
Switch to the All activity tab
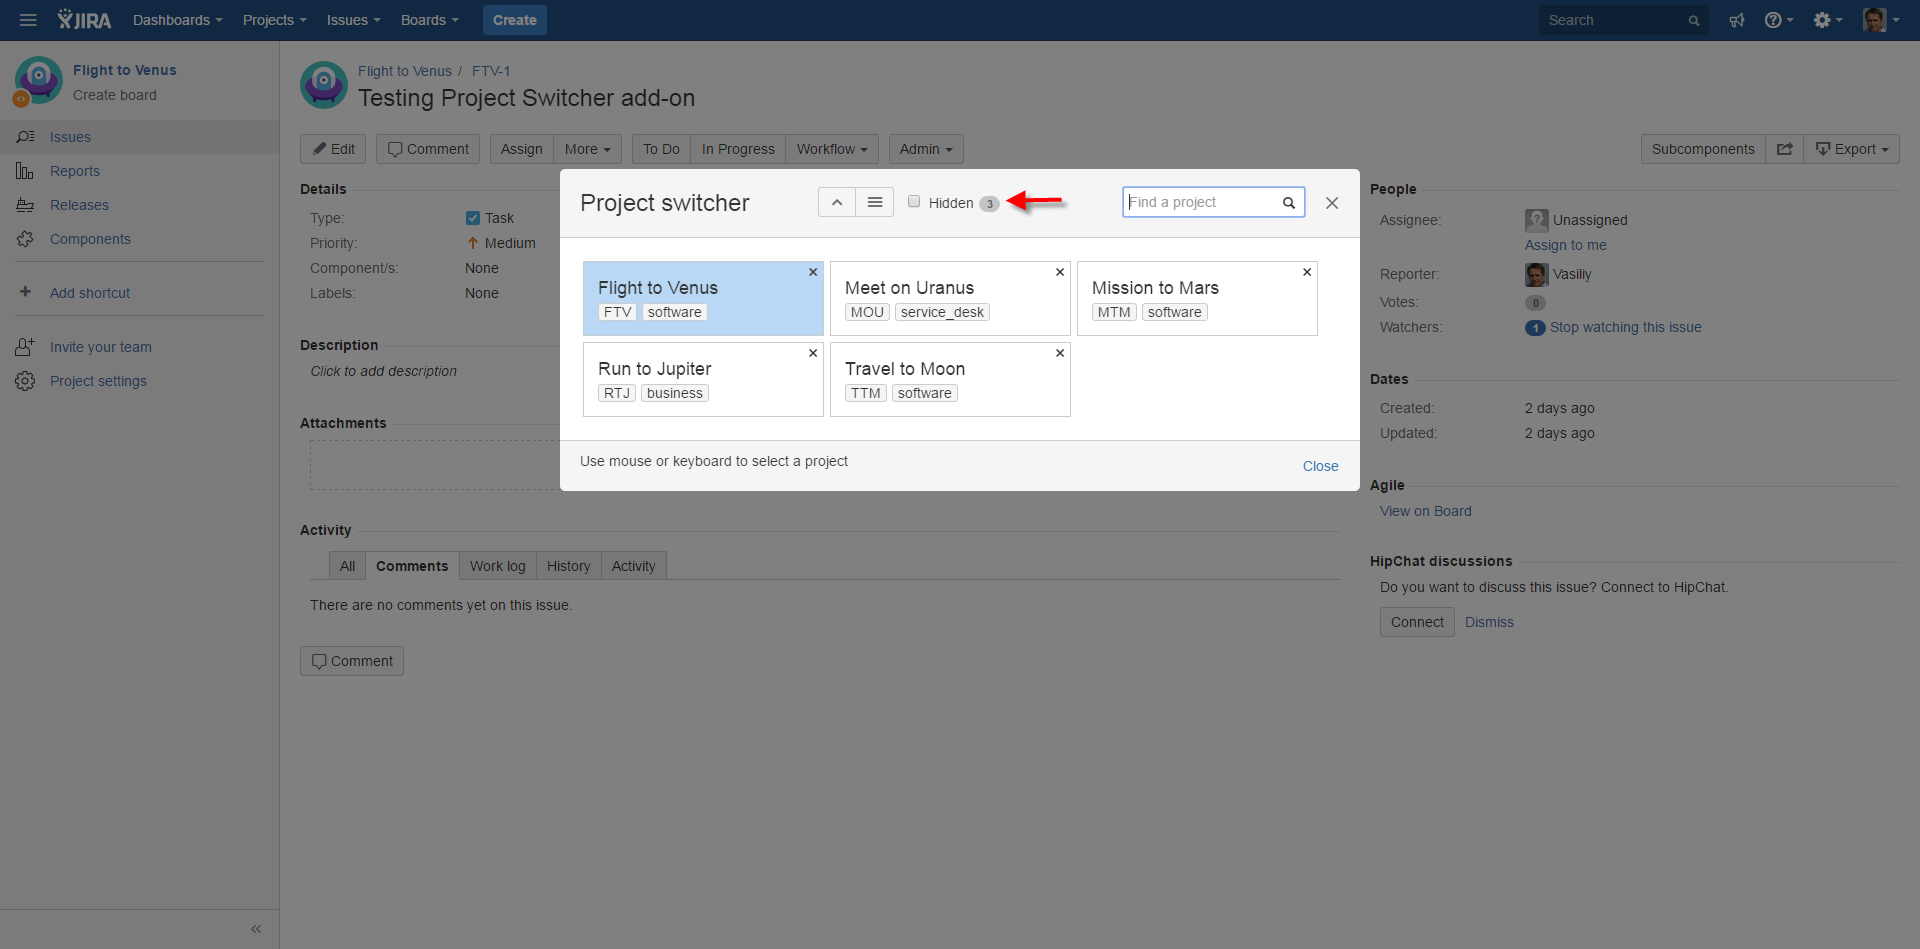pyautogui.click(x=347, y=566)
